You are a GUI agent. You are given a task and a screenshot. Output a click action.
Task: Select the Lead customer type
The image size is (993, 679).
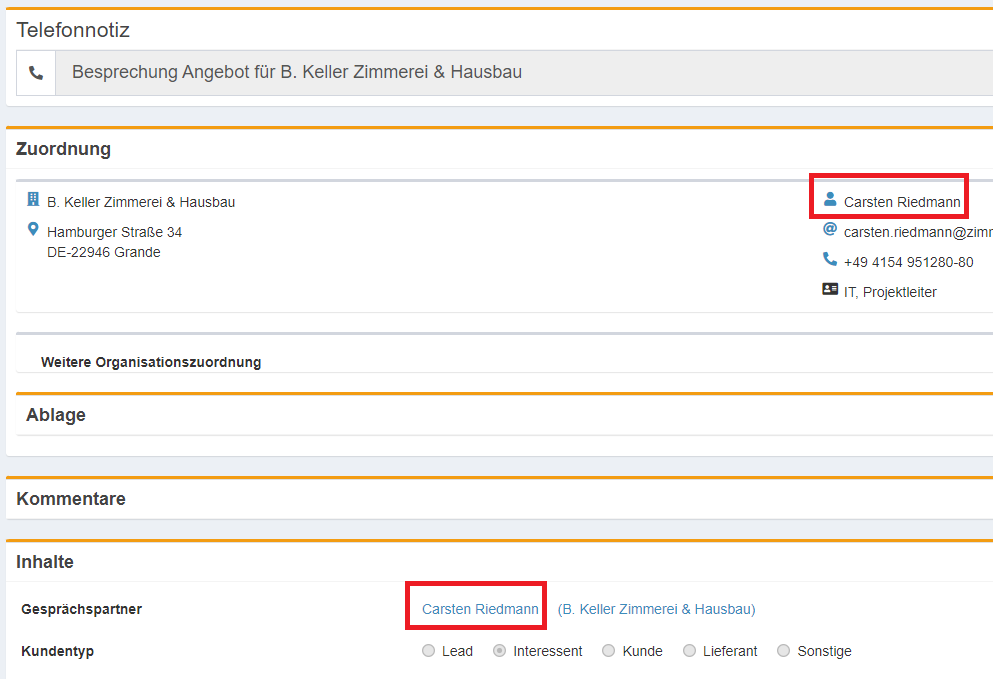tap(429, 651)
